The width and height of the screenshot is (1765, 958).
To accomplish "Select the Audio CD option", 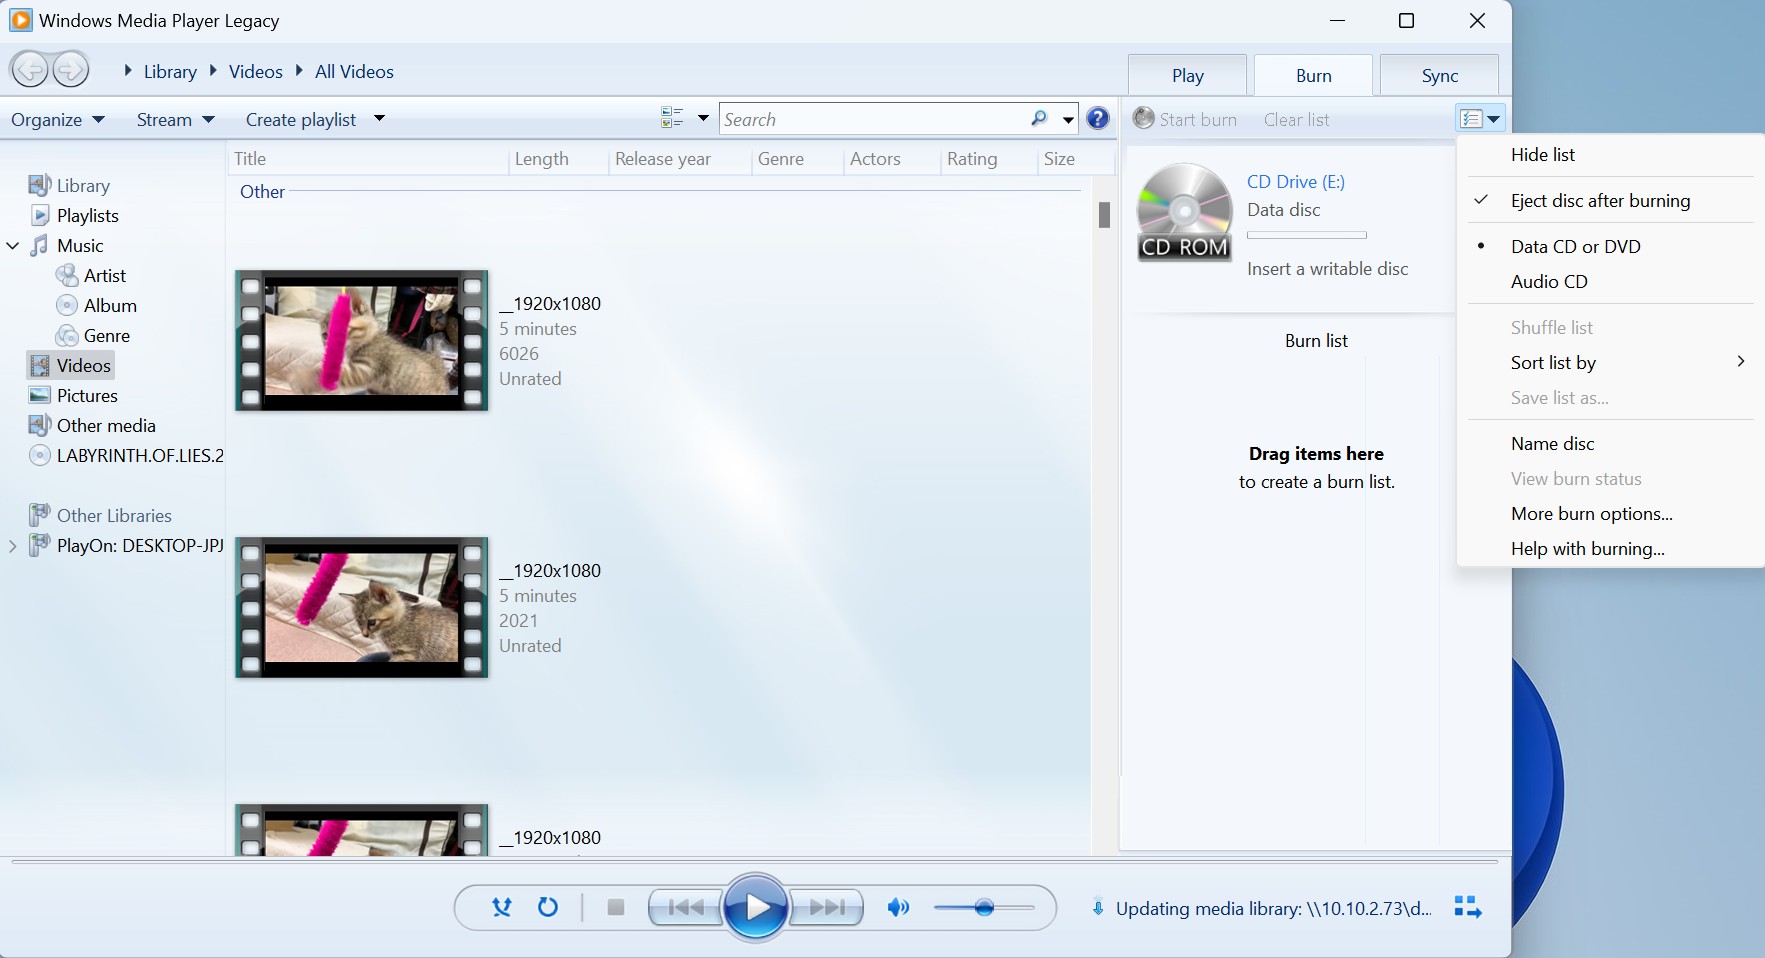I will pos(1548,282).
